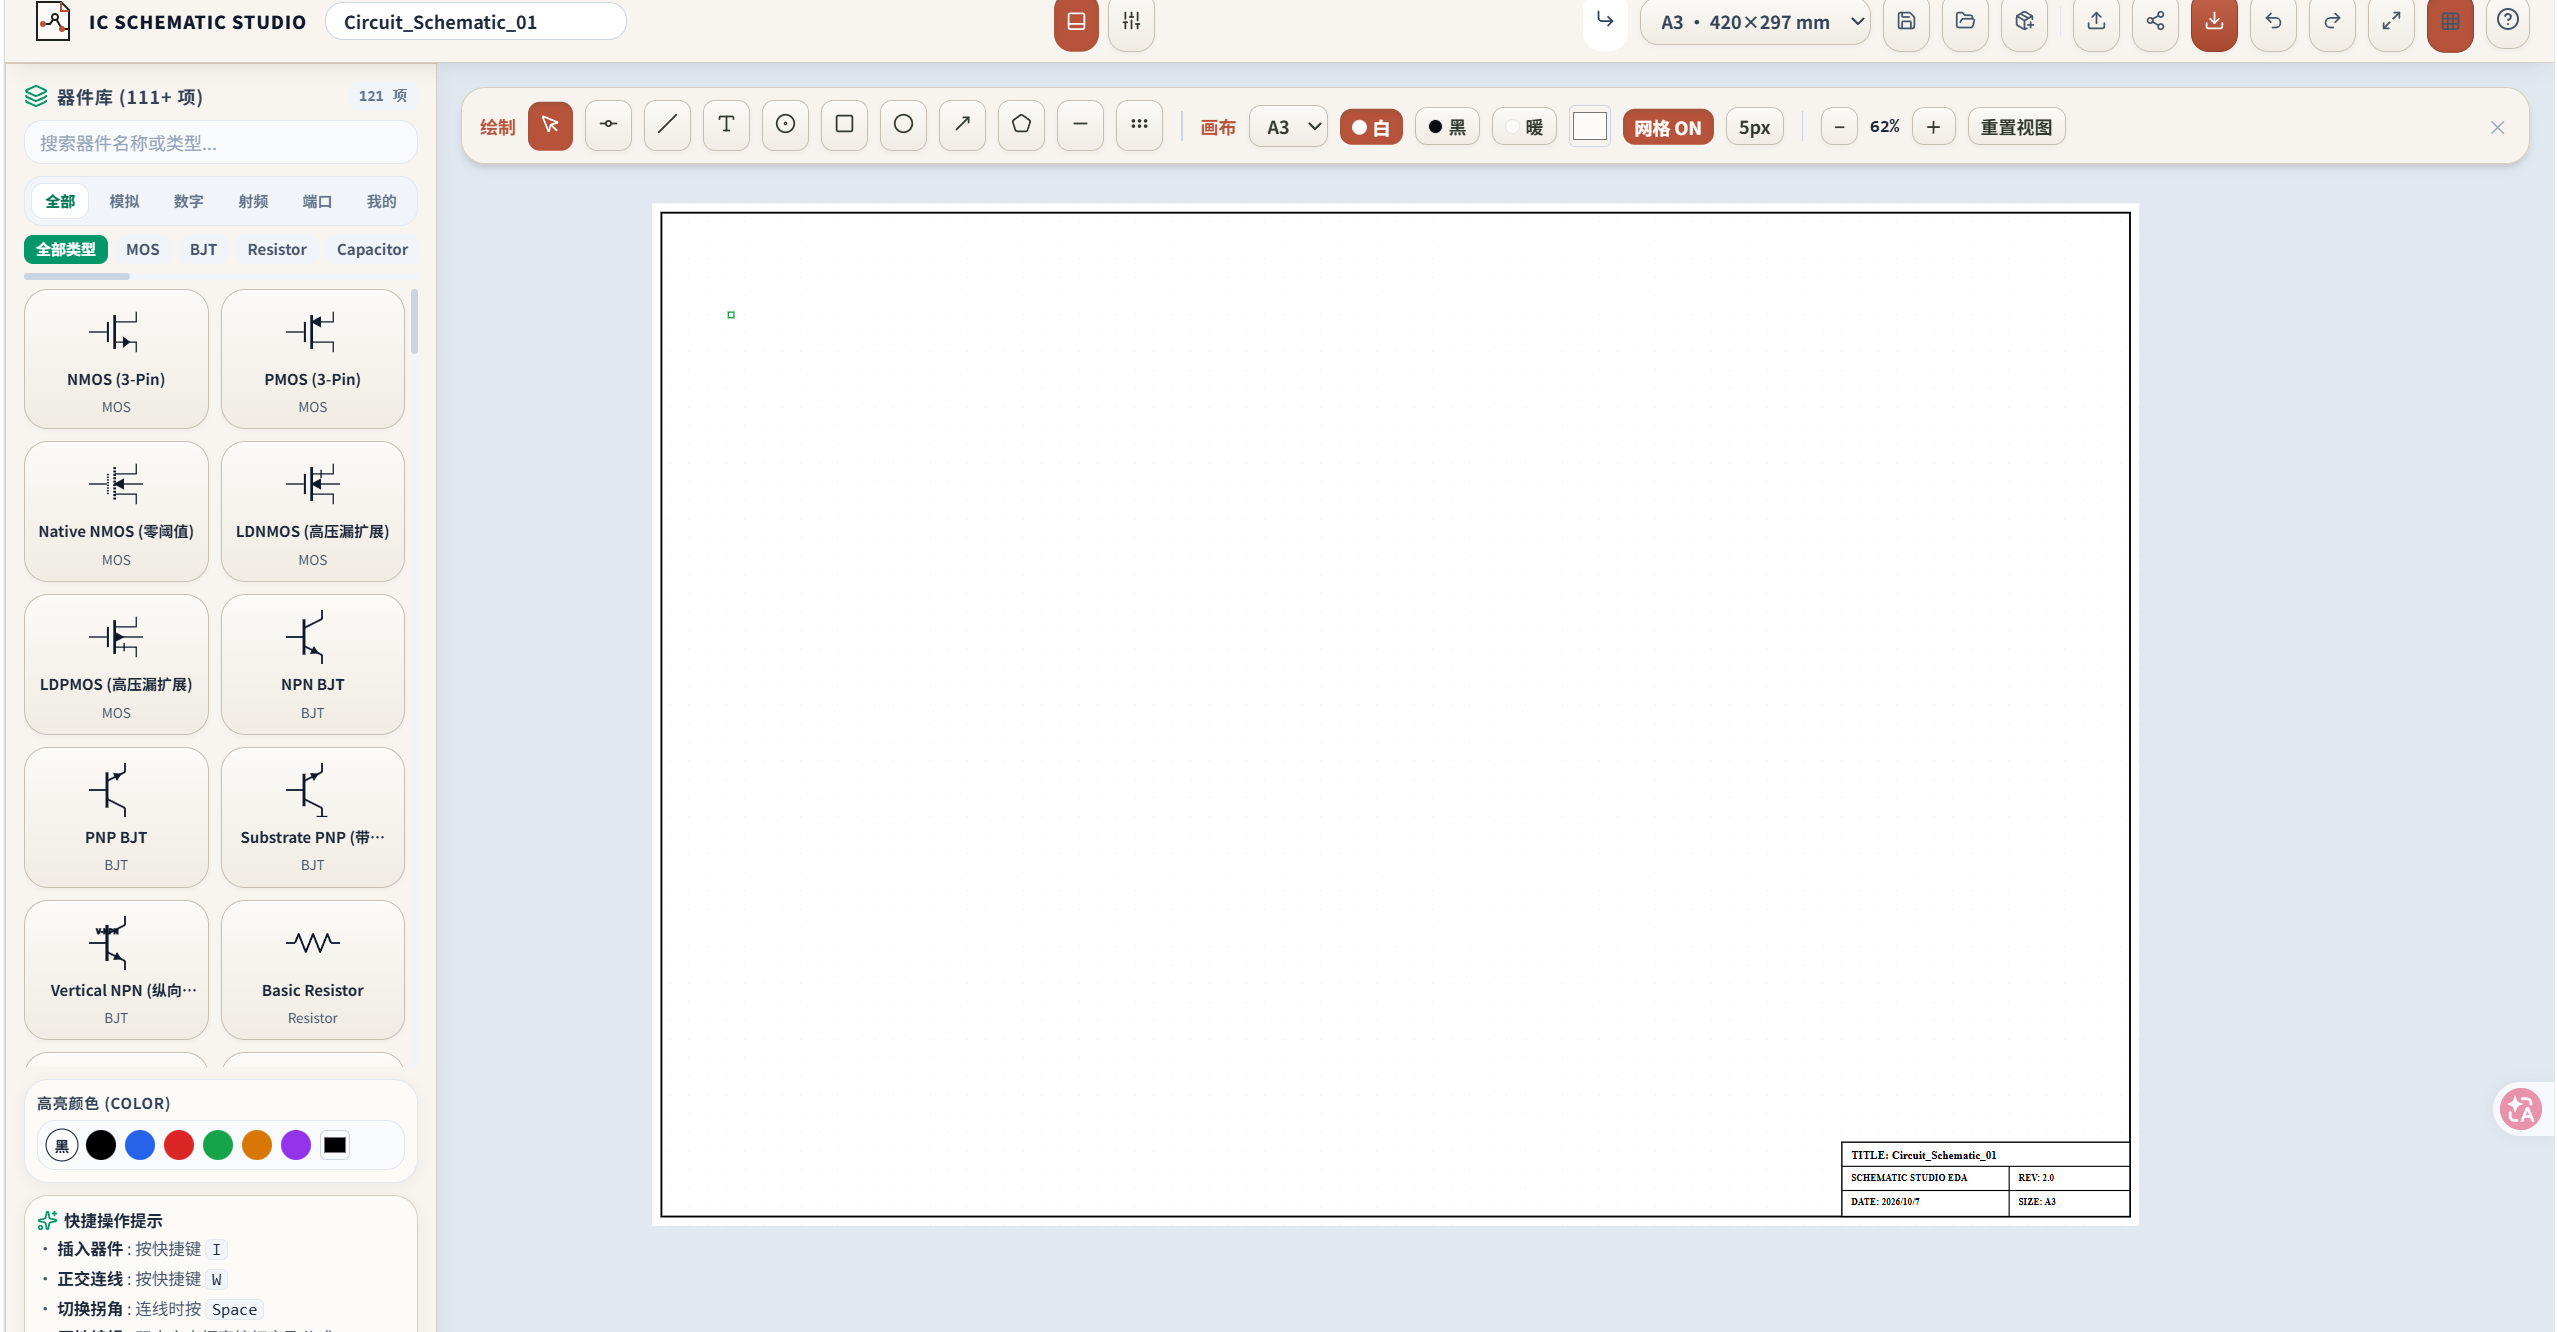Click the zoom out minus button
Viewport: 2557px width, 1332px height.
click(1839, 127)
